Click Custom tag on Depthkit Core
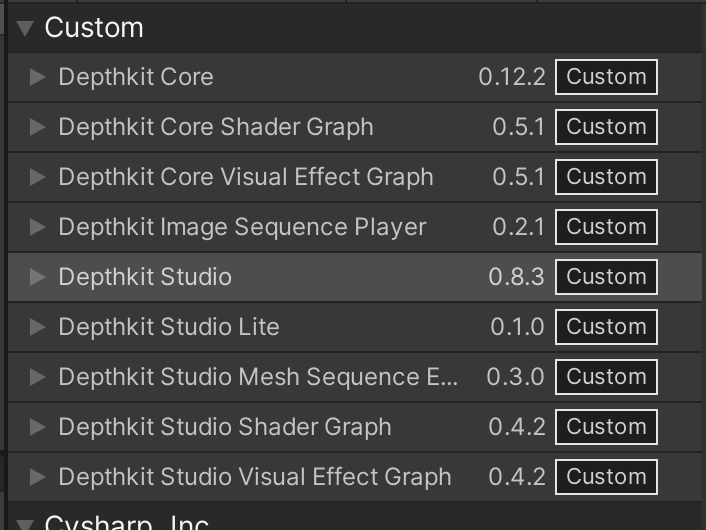The image size is (706, 530). click(606, 77)
